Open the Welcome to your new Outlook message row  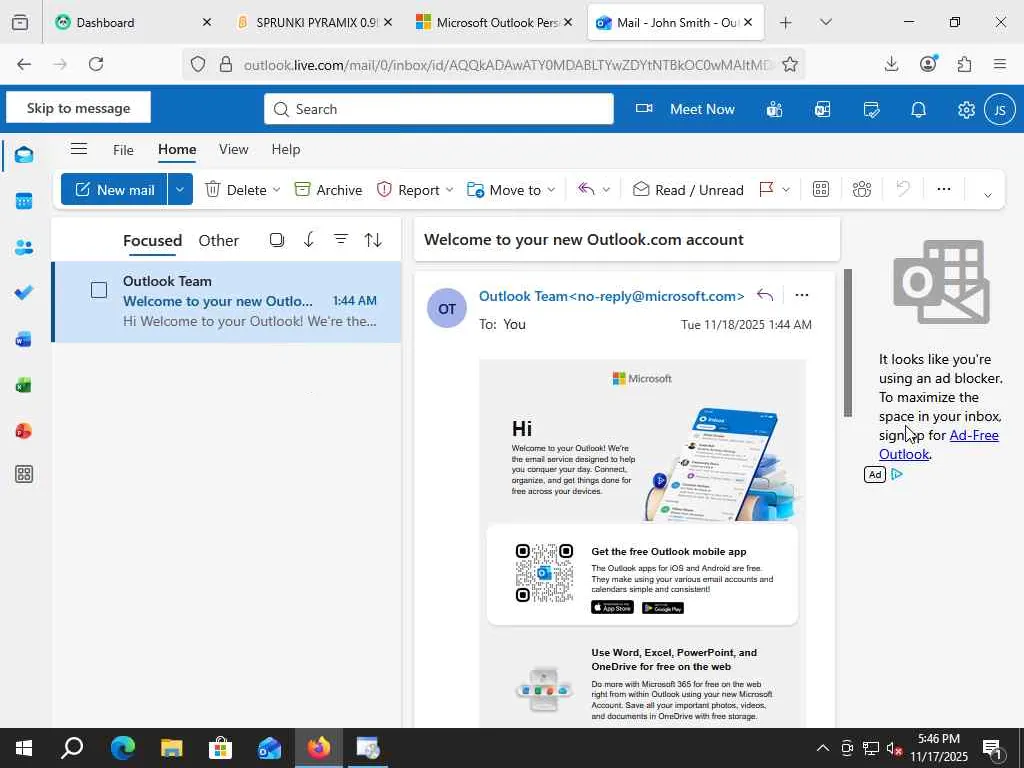(226, 301)
